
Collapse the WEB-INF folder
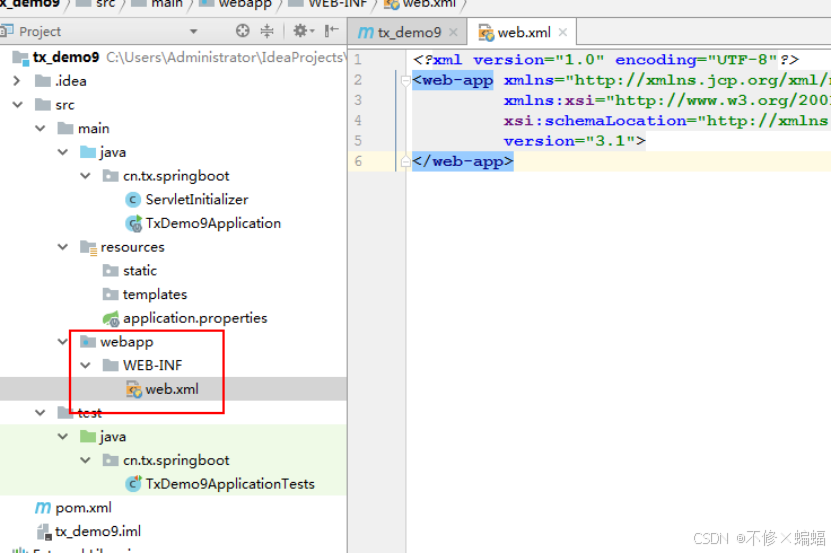(85, 365)
